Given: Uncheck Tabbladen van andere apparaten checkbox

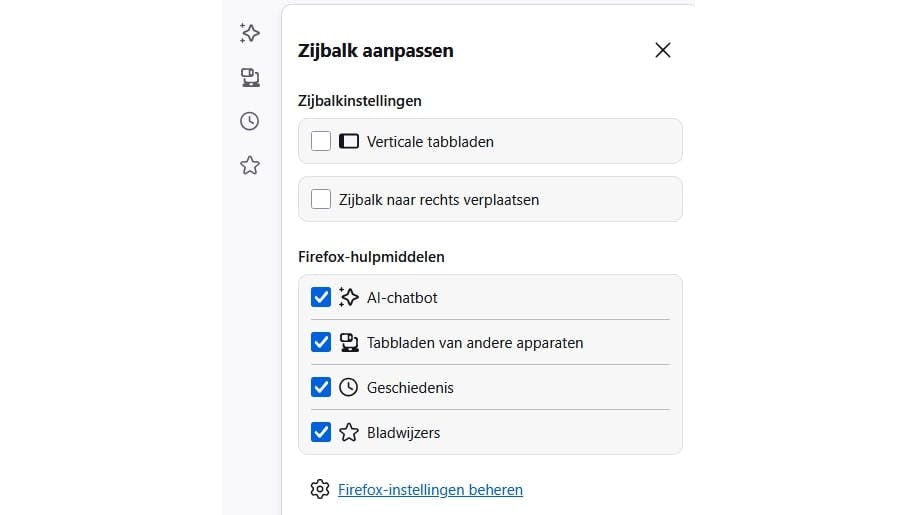Looking at the screenshot, I should pos(321,342).
